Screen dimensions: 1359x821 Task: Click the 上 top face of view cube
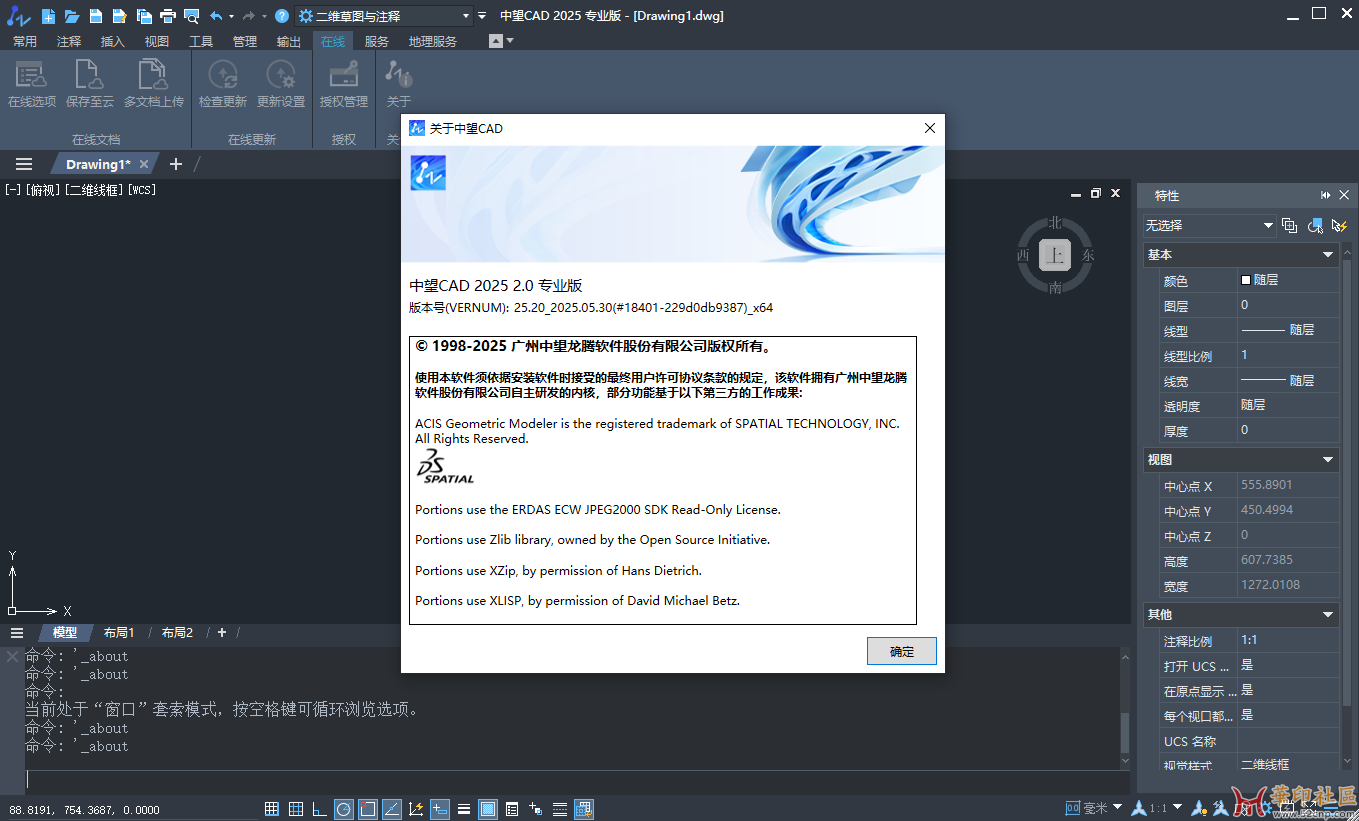[x=1055, y=256]
